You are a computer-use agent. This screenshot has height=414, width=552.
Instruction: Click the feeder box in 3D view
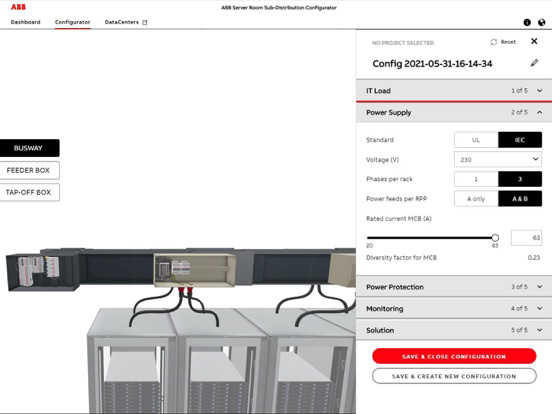tap(42, 272)
